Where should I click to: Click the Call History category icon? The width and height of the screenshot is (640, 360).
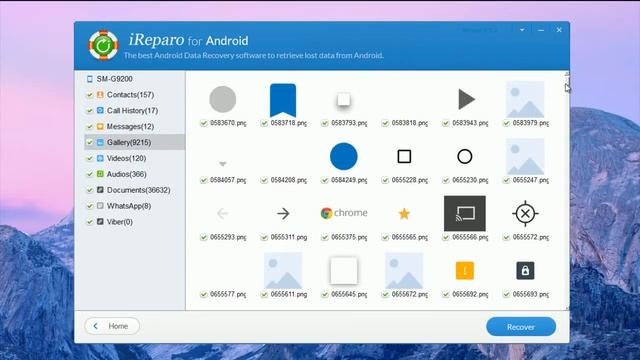click(x=100, y=111)
